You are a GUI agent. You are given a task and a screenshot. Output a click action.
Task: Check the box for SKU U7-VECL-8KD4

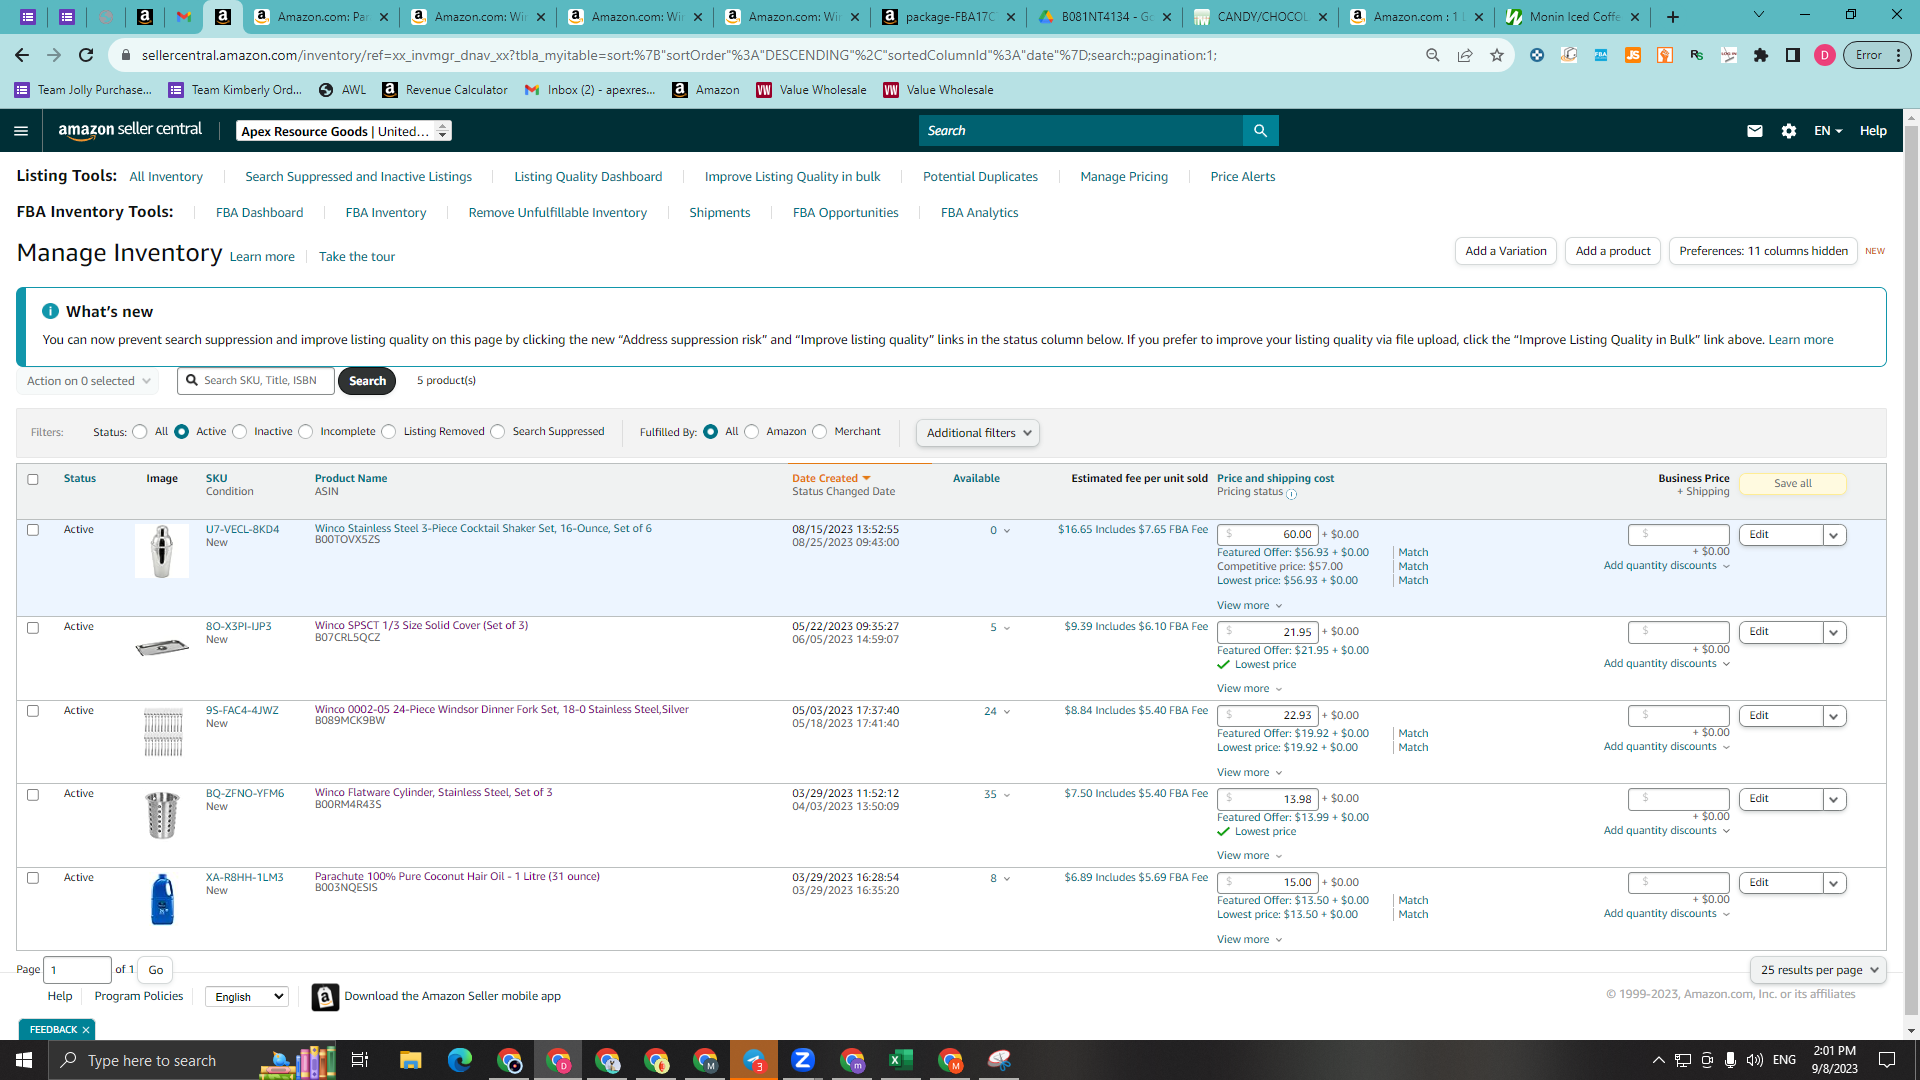33,530
